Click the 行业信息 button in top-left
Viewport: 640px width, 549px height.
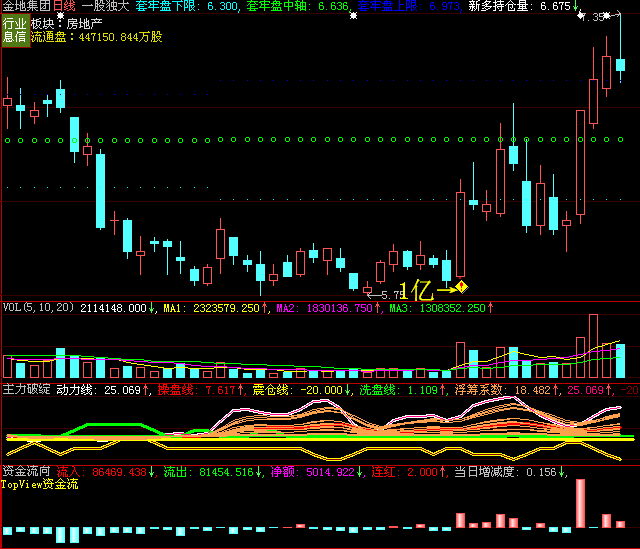(14, 30)
